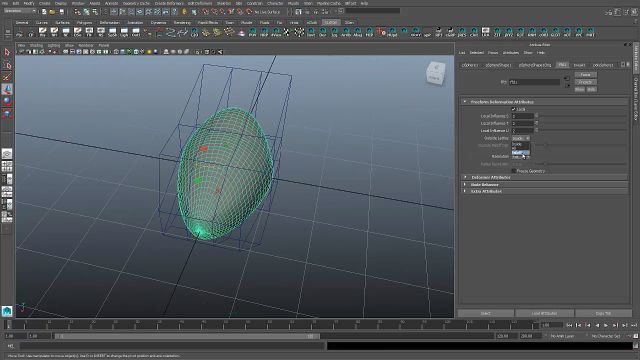Viewport: 640px width, 360px height.
Task: Open the Animation menu set dropdown
Action: point(20,11)
